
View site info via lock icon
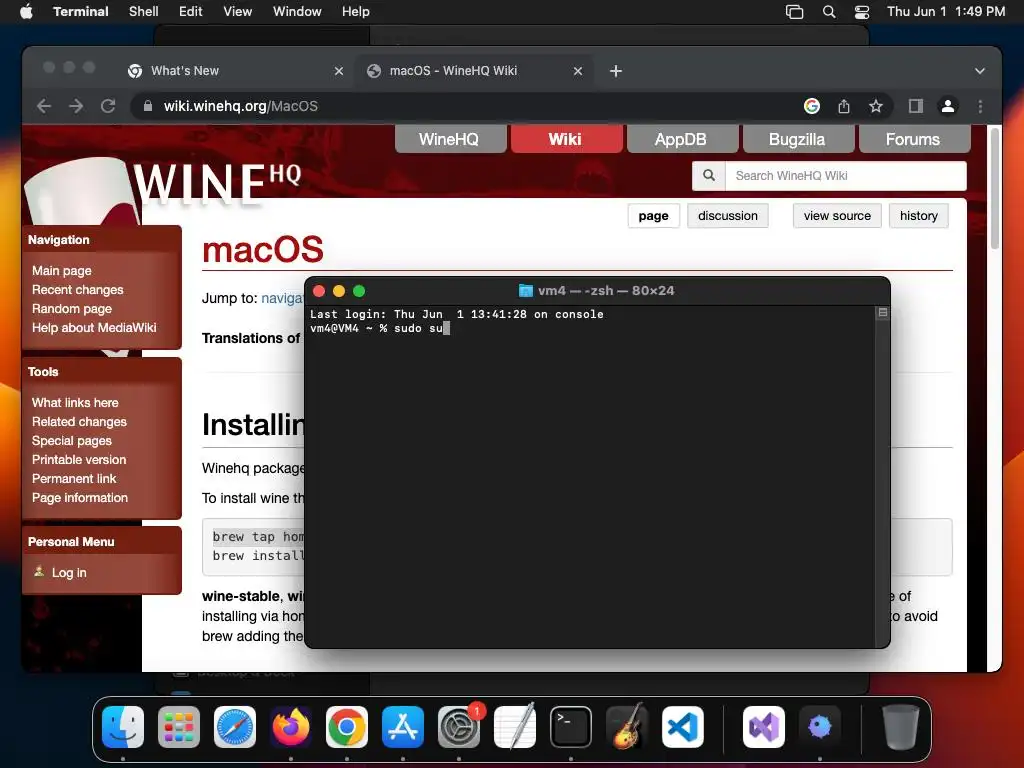point(148,106)
